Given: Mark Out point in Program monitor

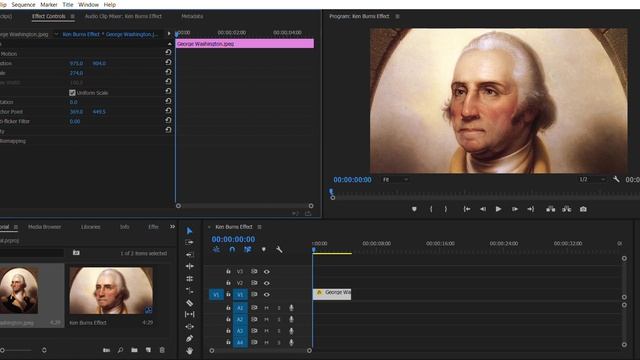Looking at the screenshot, I should point(446,209).
